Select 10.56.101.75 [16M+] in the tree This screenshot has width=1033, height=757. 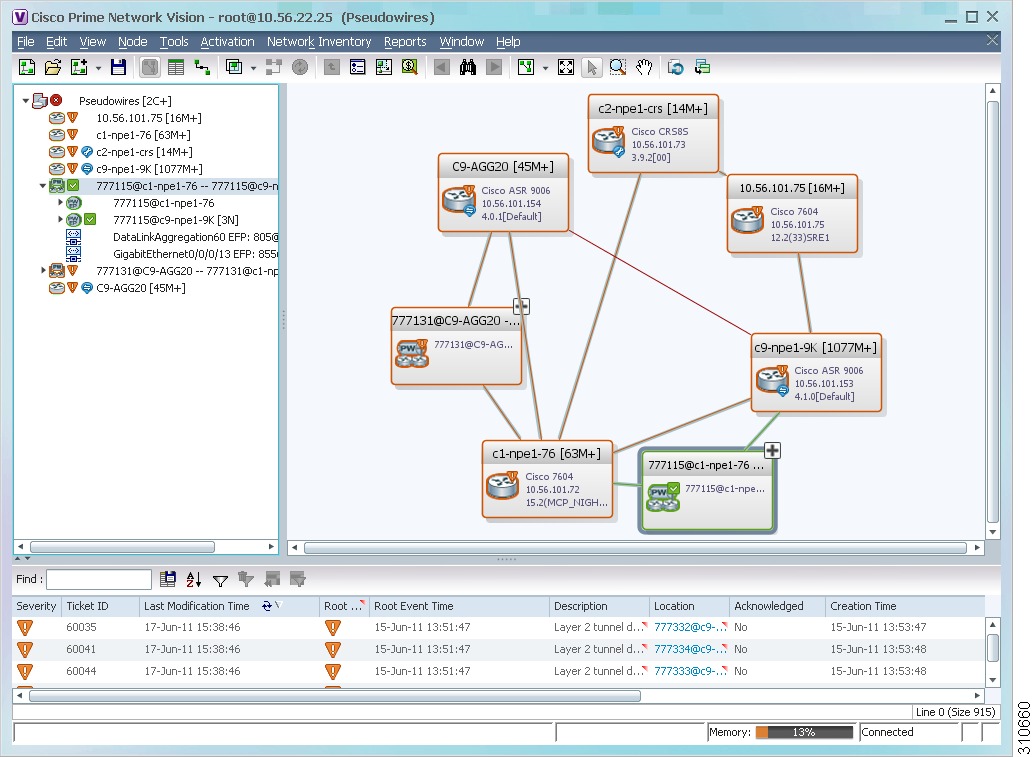[x=149, y=118]
